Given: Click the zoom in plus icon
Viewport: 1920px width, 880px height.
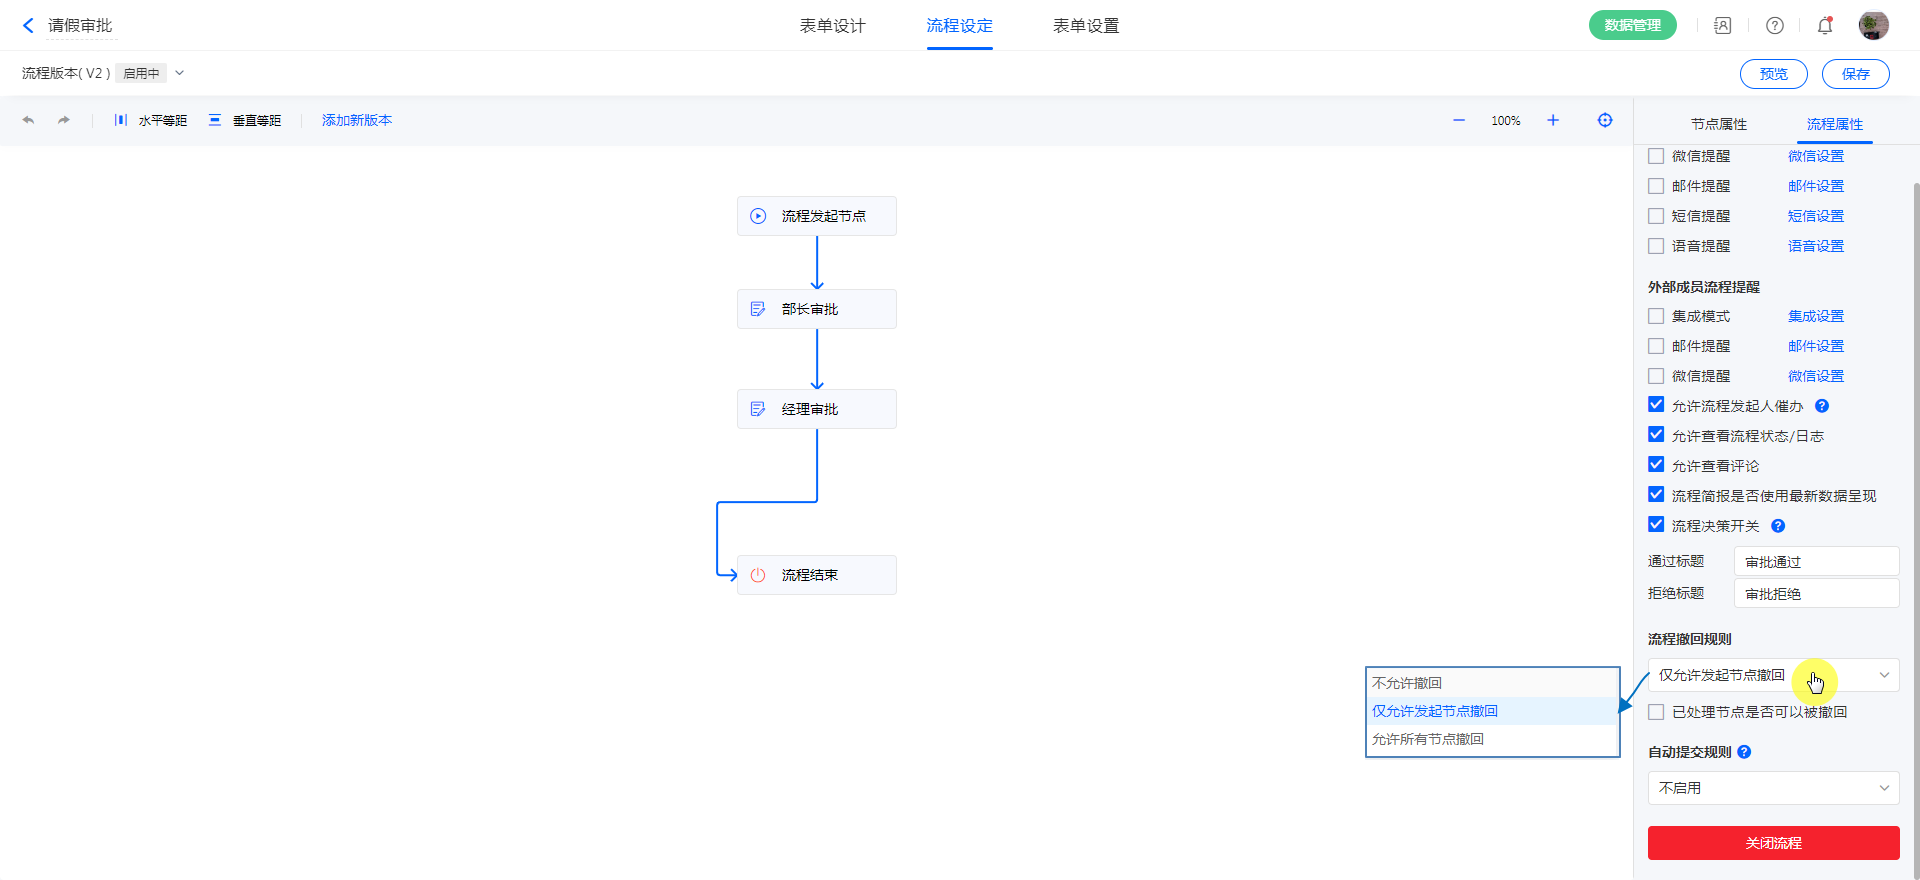Looking at the screenshot, I should [1553, 120].
